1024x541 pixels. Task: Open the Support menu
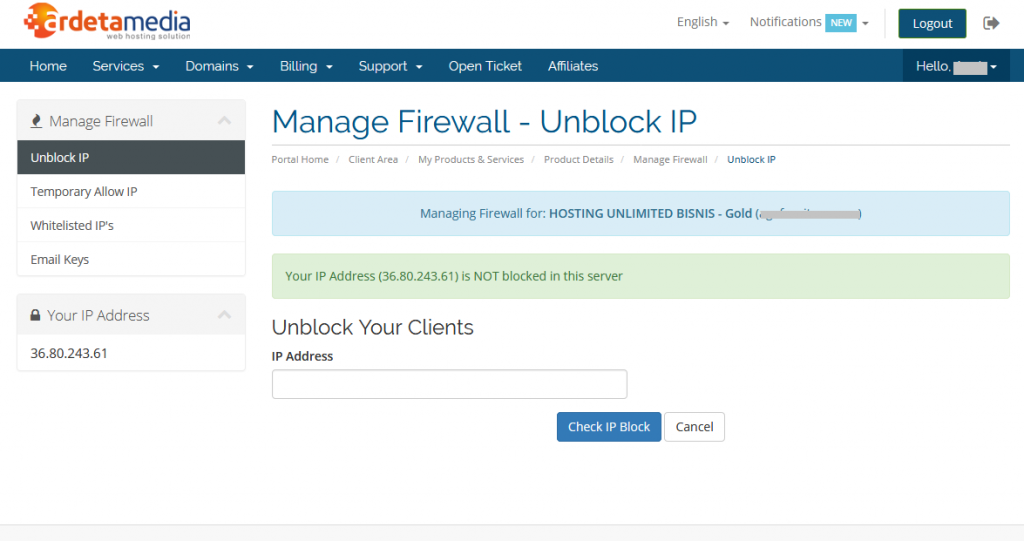coord(390,66)
